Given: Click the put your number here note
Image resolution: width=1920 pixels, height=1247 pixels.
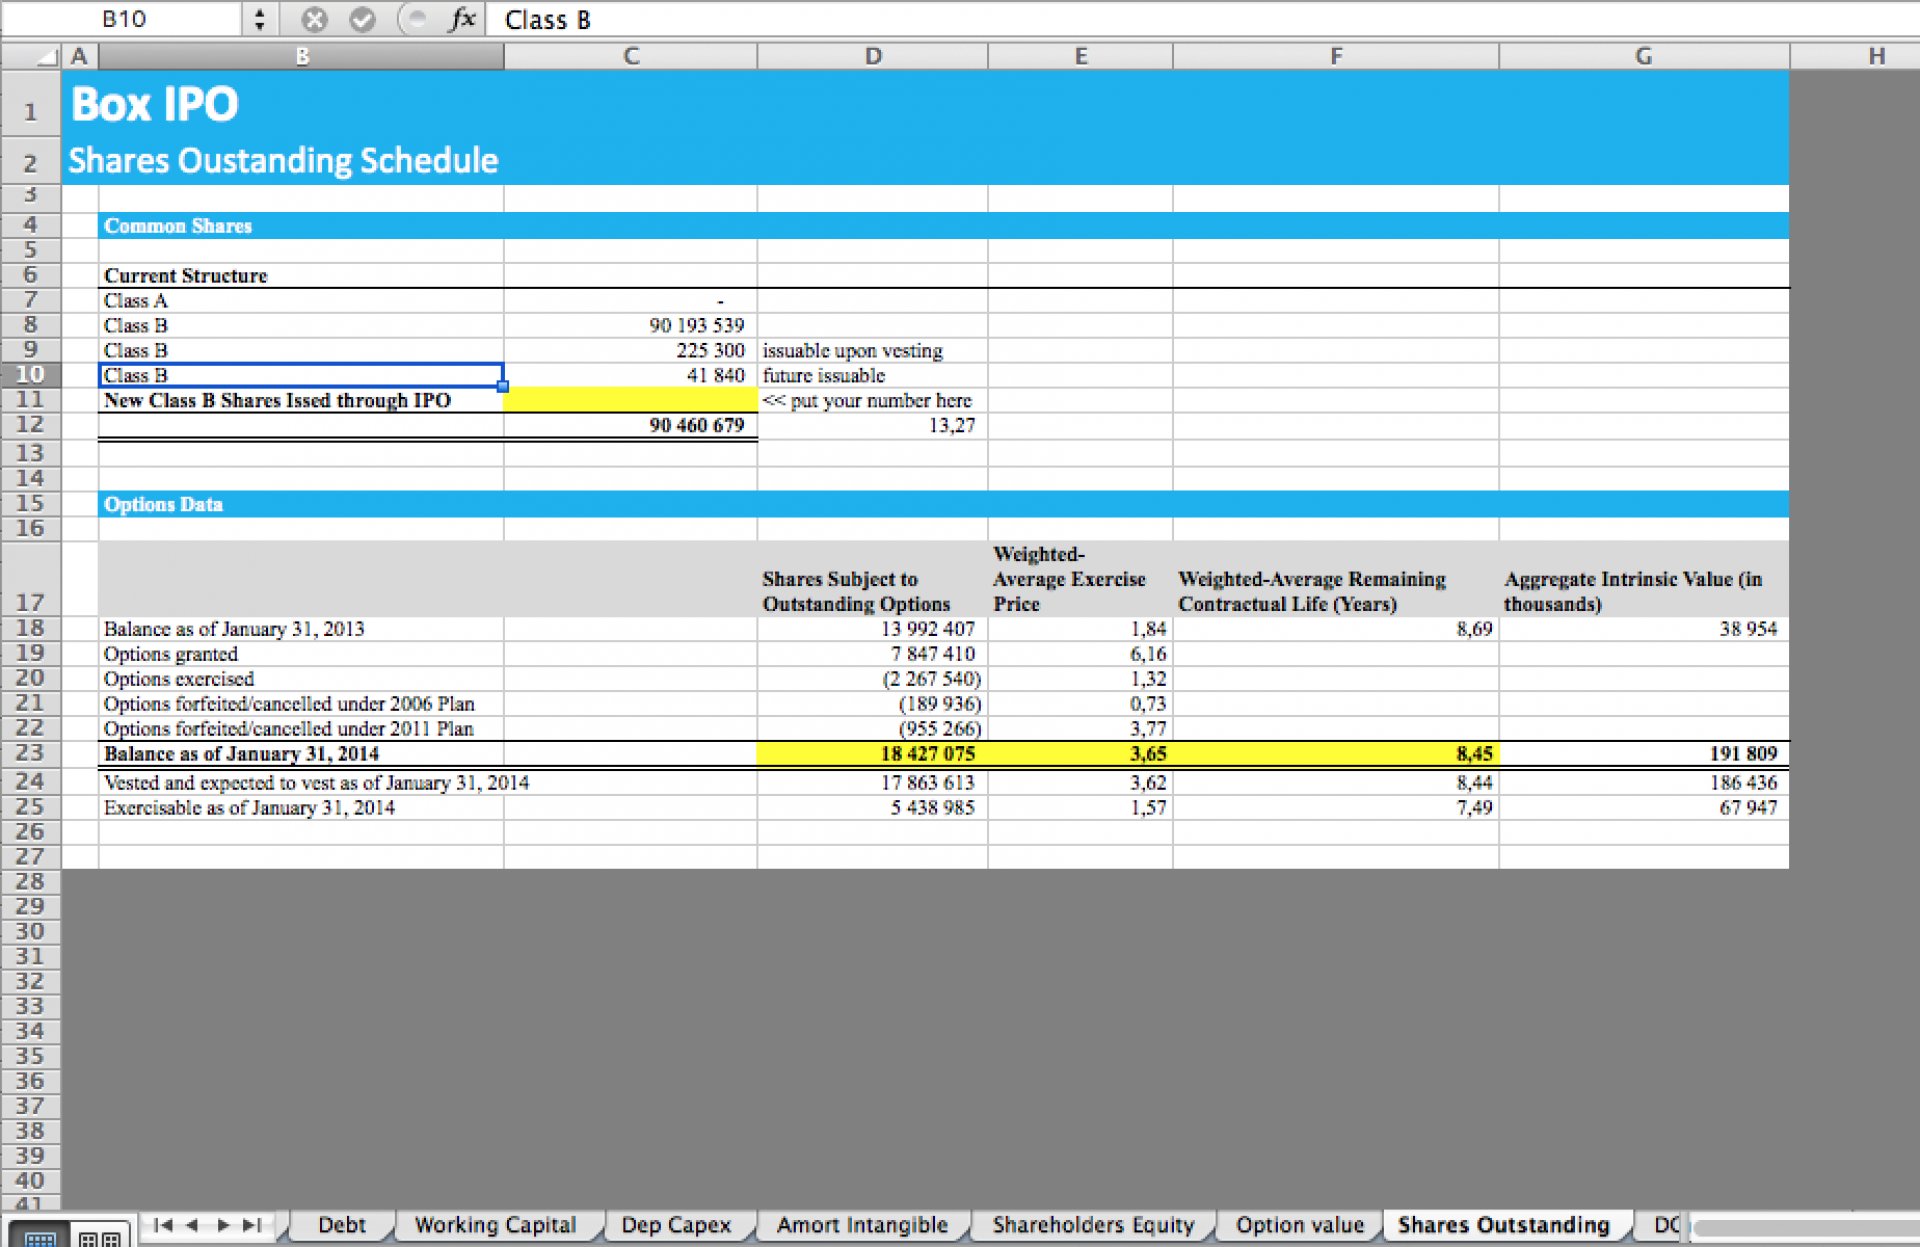Looking at the screenshot, I should [867, 400].
